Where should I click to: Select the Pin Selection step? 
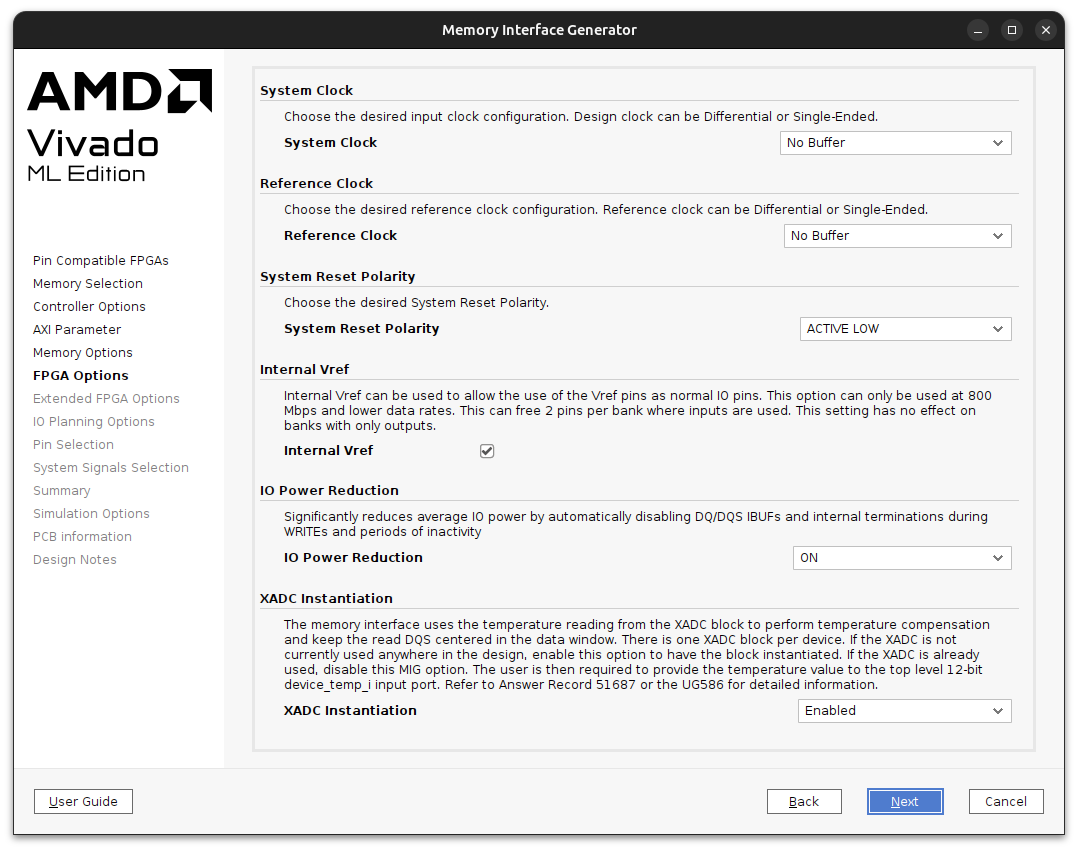pos(73,444)
